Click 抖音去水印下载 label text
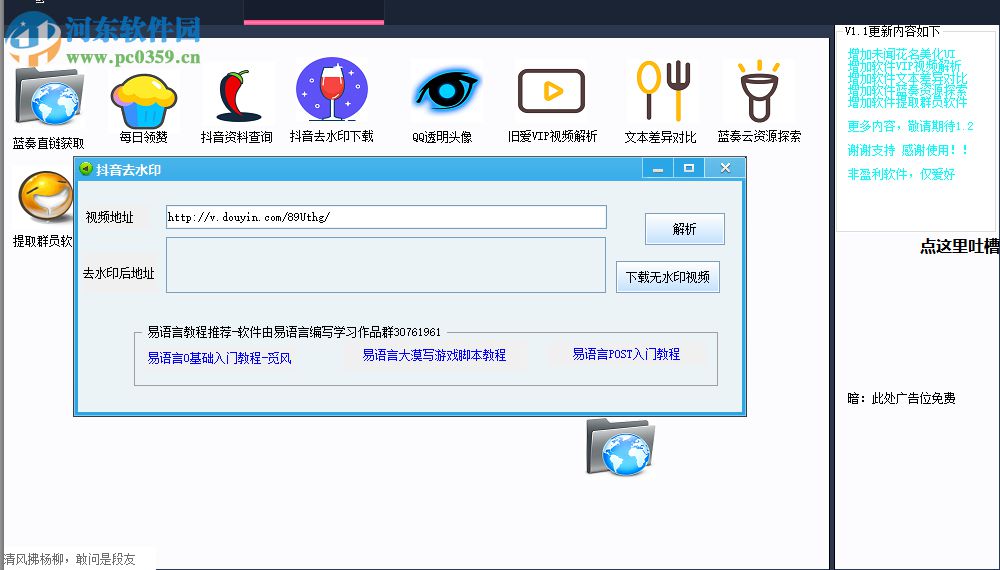The height and width of the screenshot is (570, 1000). (332, 136)
